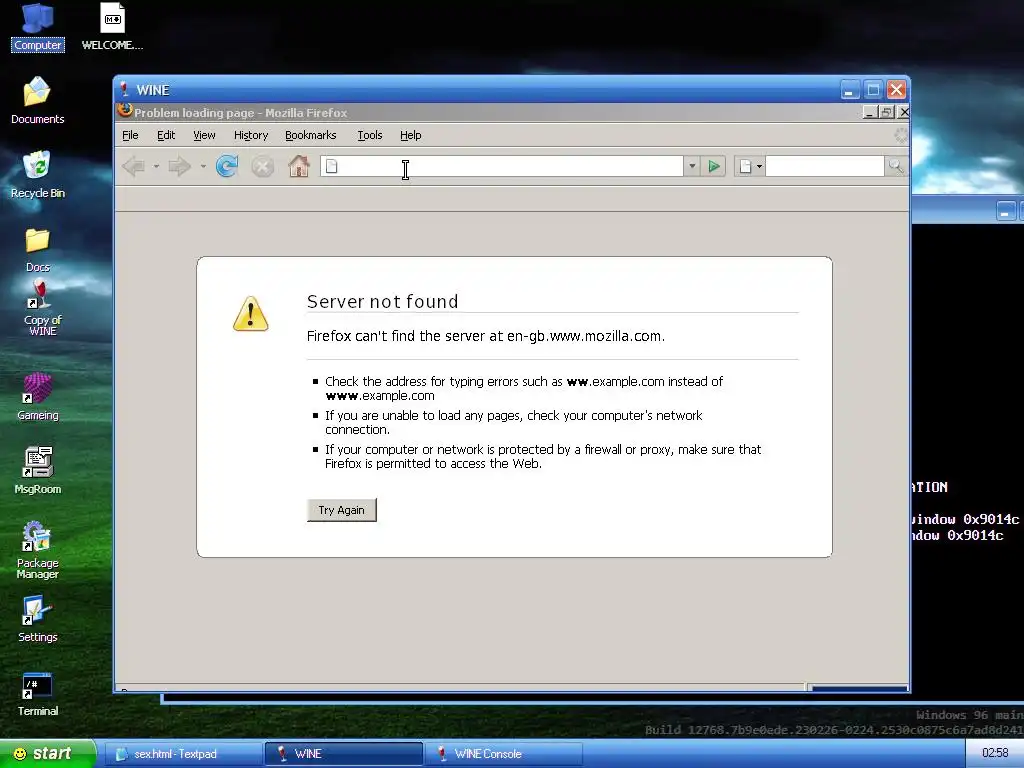Restore the inner Firefox window

(x=886, y=112)
